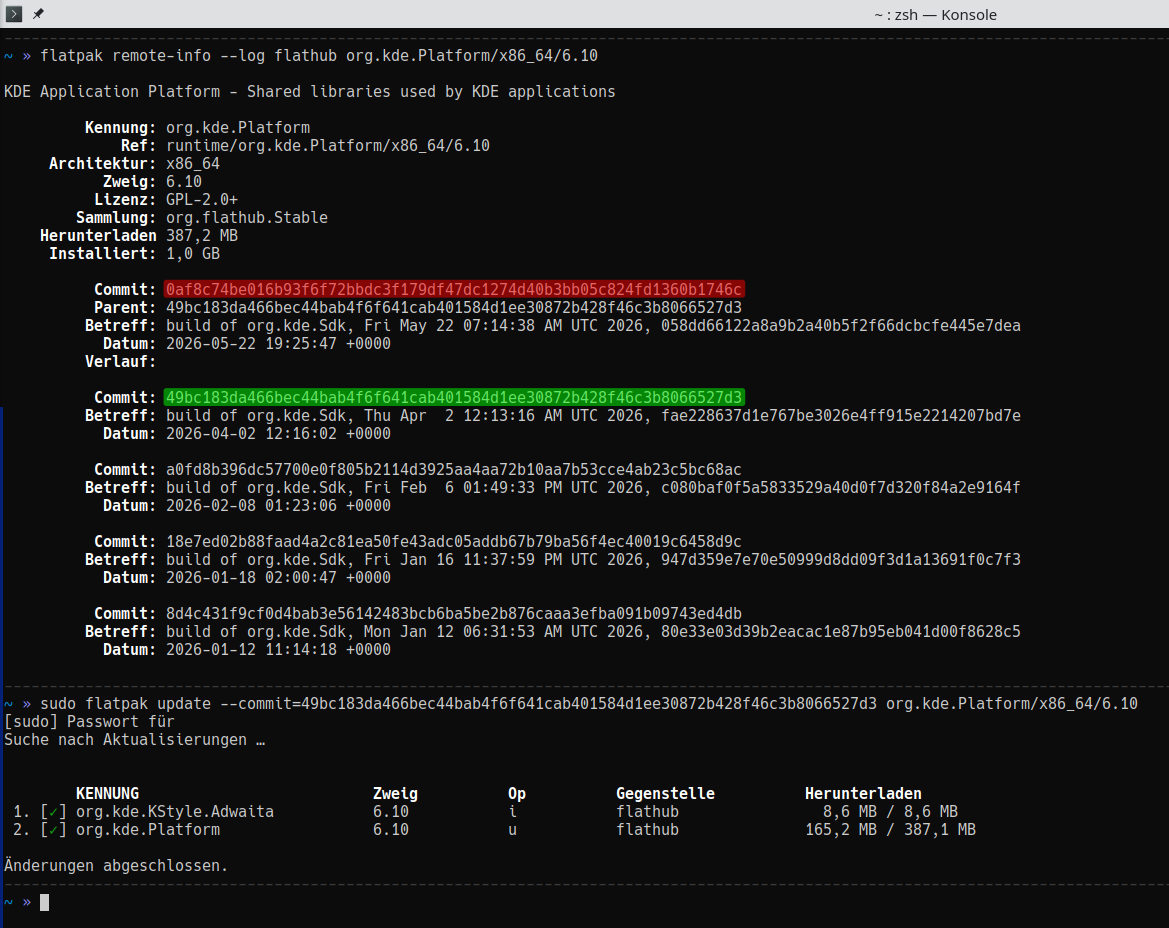The image size is (1169, 928).
Task: Select the commit hash starting 8d4c431f9cf
Action: point(454,613)
